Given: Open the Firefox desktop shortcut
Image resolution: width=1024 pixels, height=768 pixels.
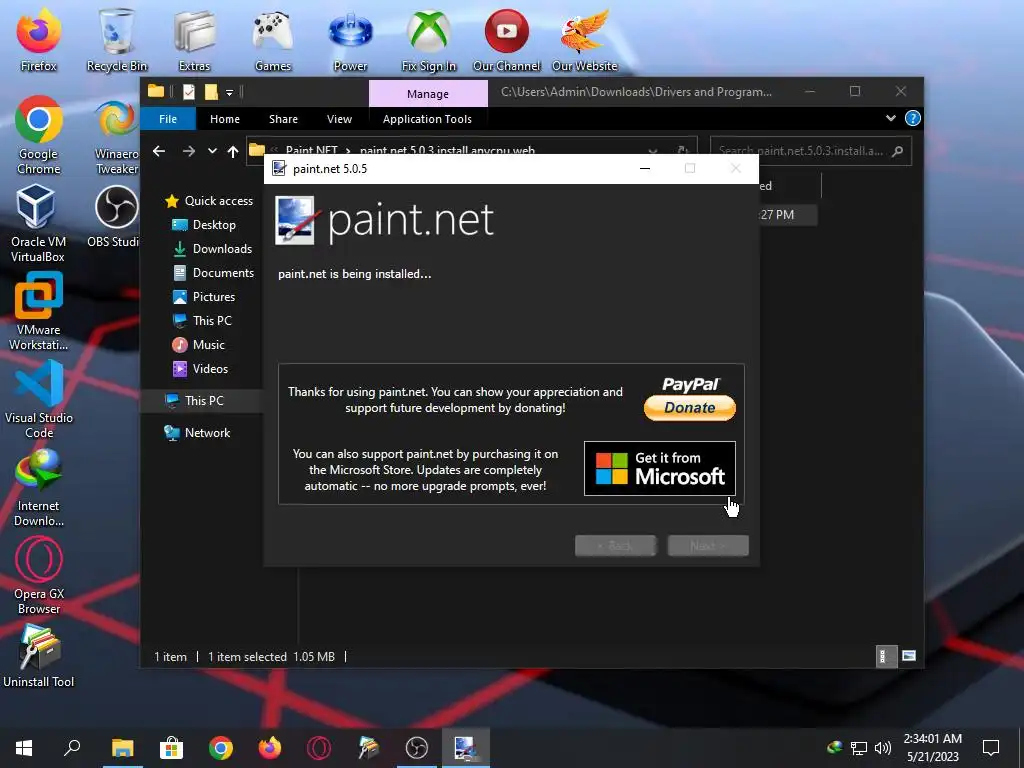Looking at the screenshot, I should [x=39, y=39].
